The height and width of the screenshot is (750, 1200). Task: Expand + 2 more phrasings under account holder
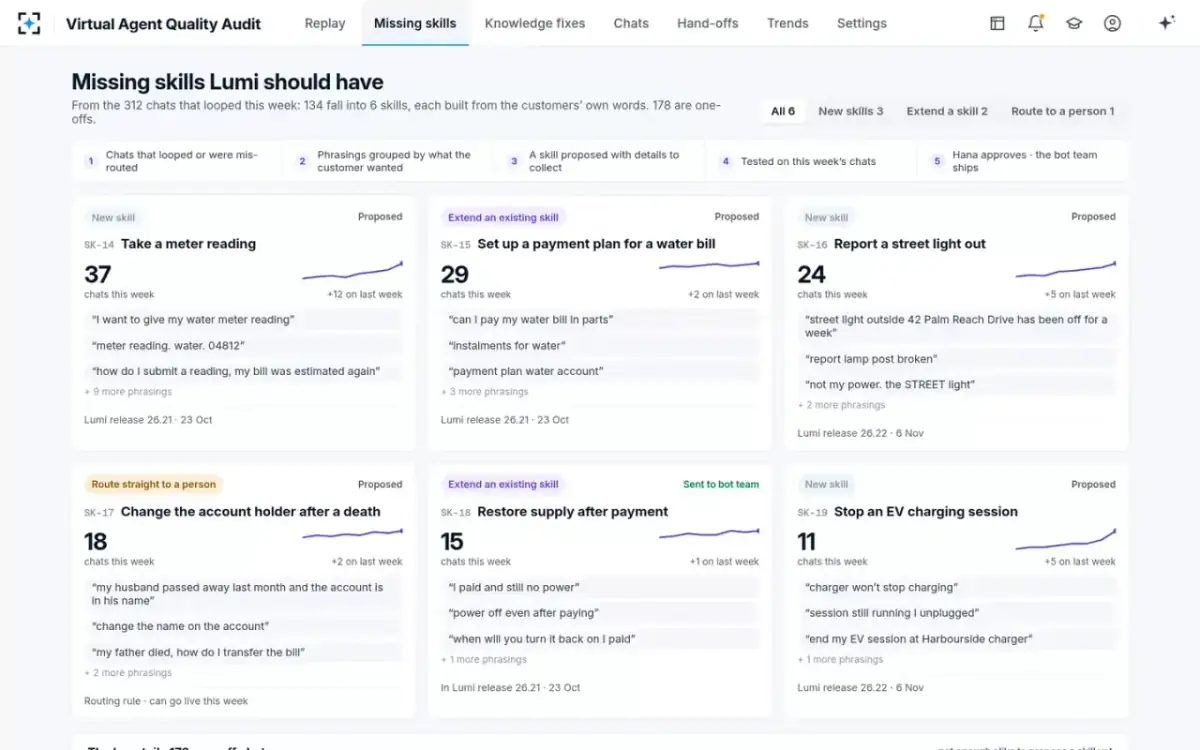pyautogui.click(x=128, y=673)
